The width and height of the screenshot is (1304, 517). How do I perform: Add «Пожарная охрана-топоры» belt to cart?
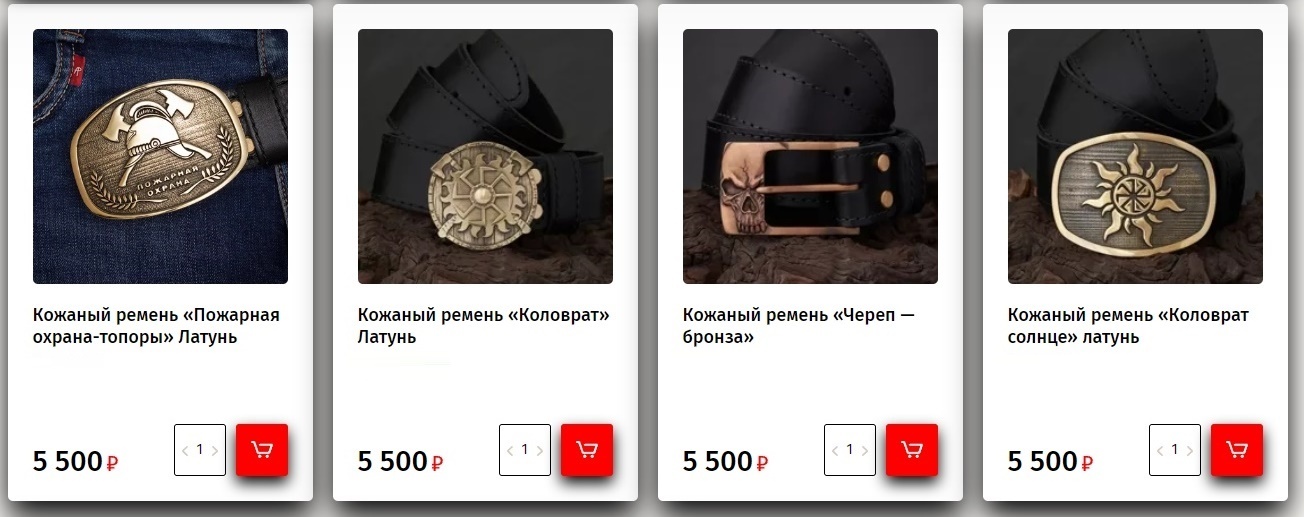262,450
